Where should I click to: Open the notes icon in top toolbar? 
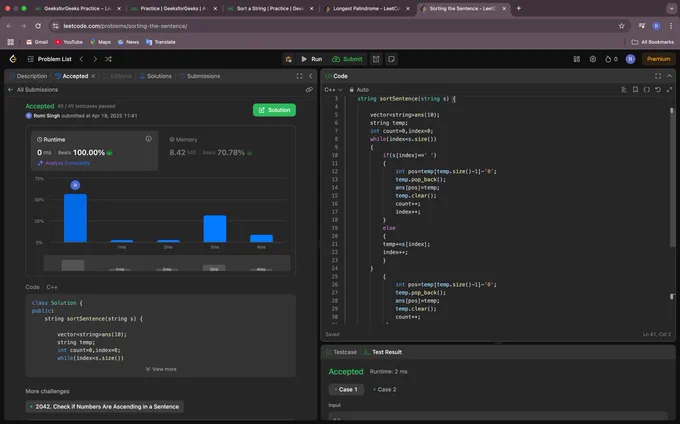click(391, 59)
